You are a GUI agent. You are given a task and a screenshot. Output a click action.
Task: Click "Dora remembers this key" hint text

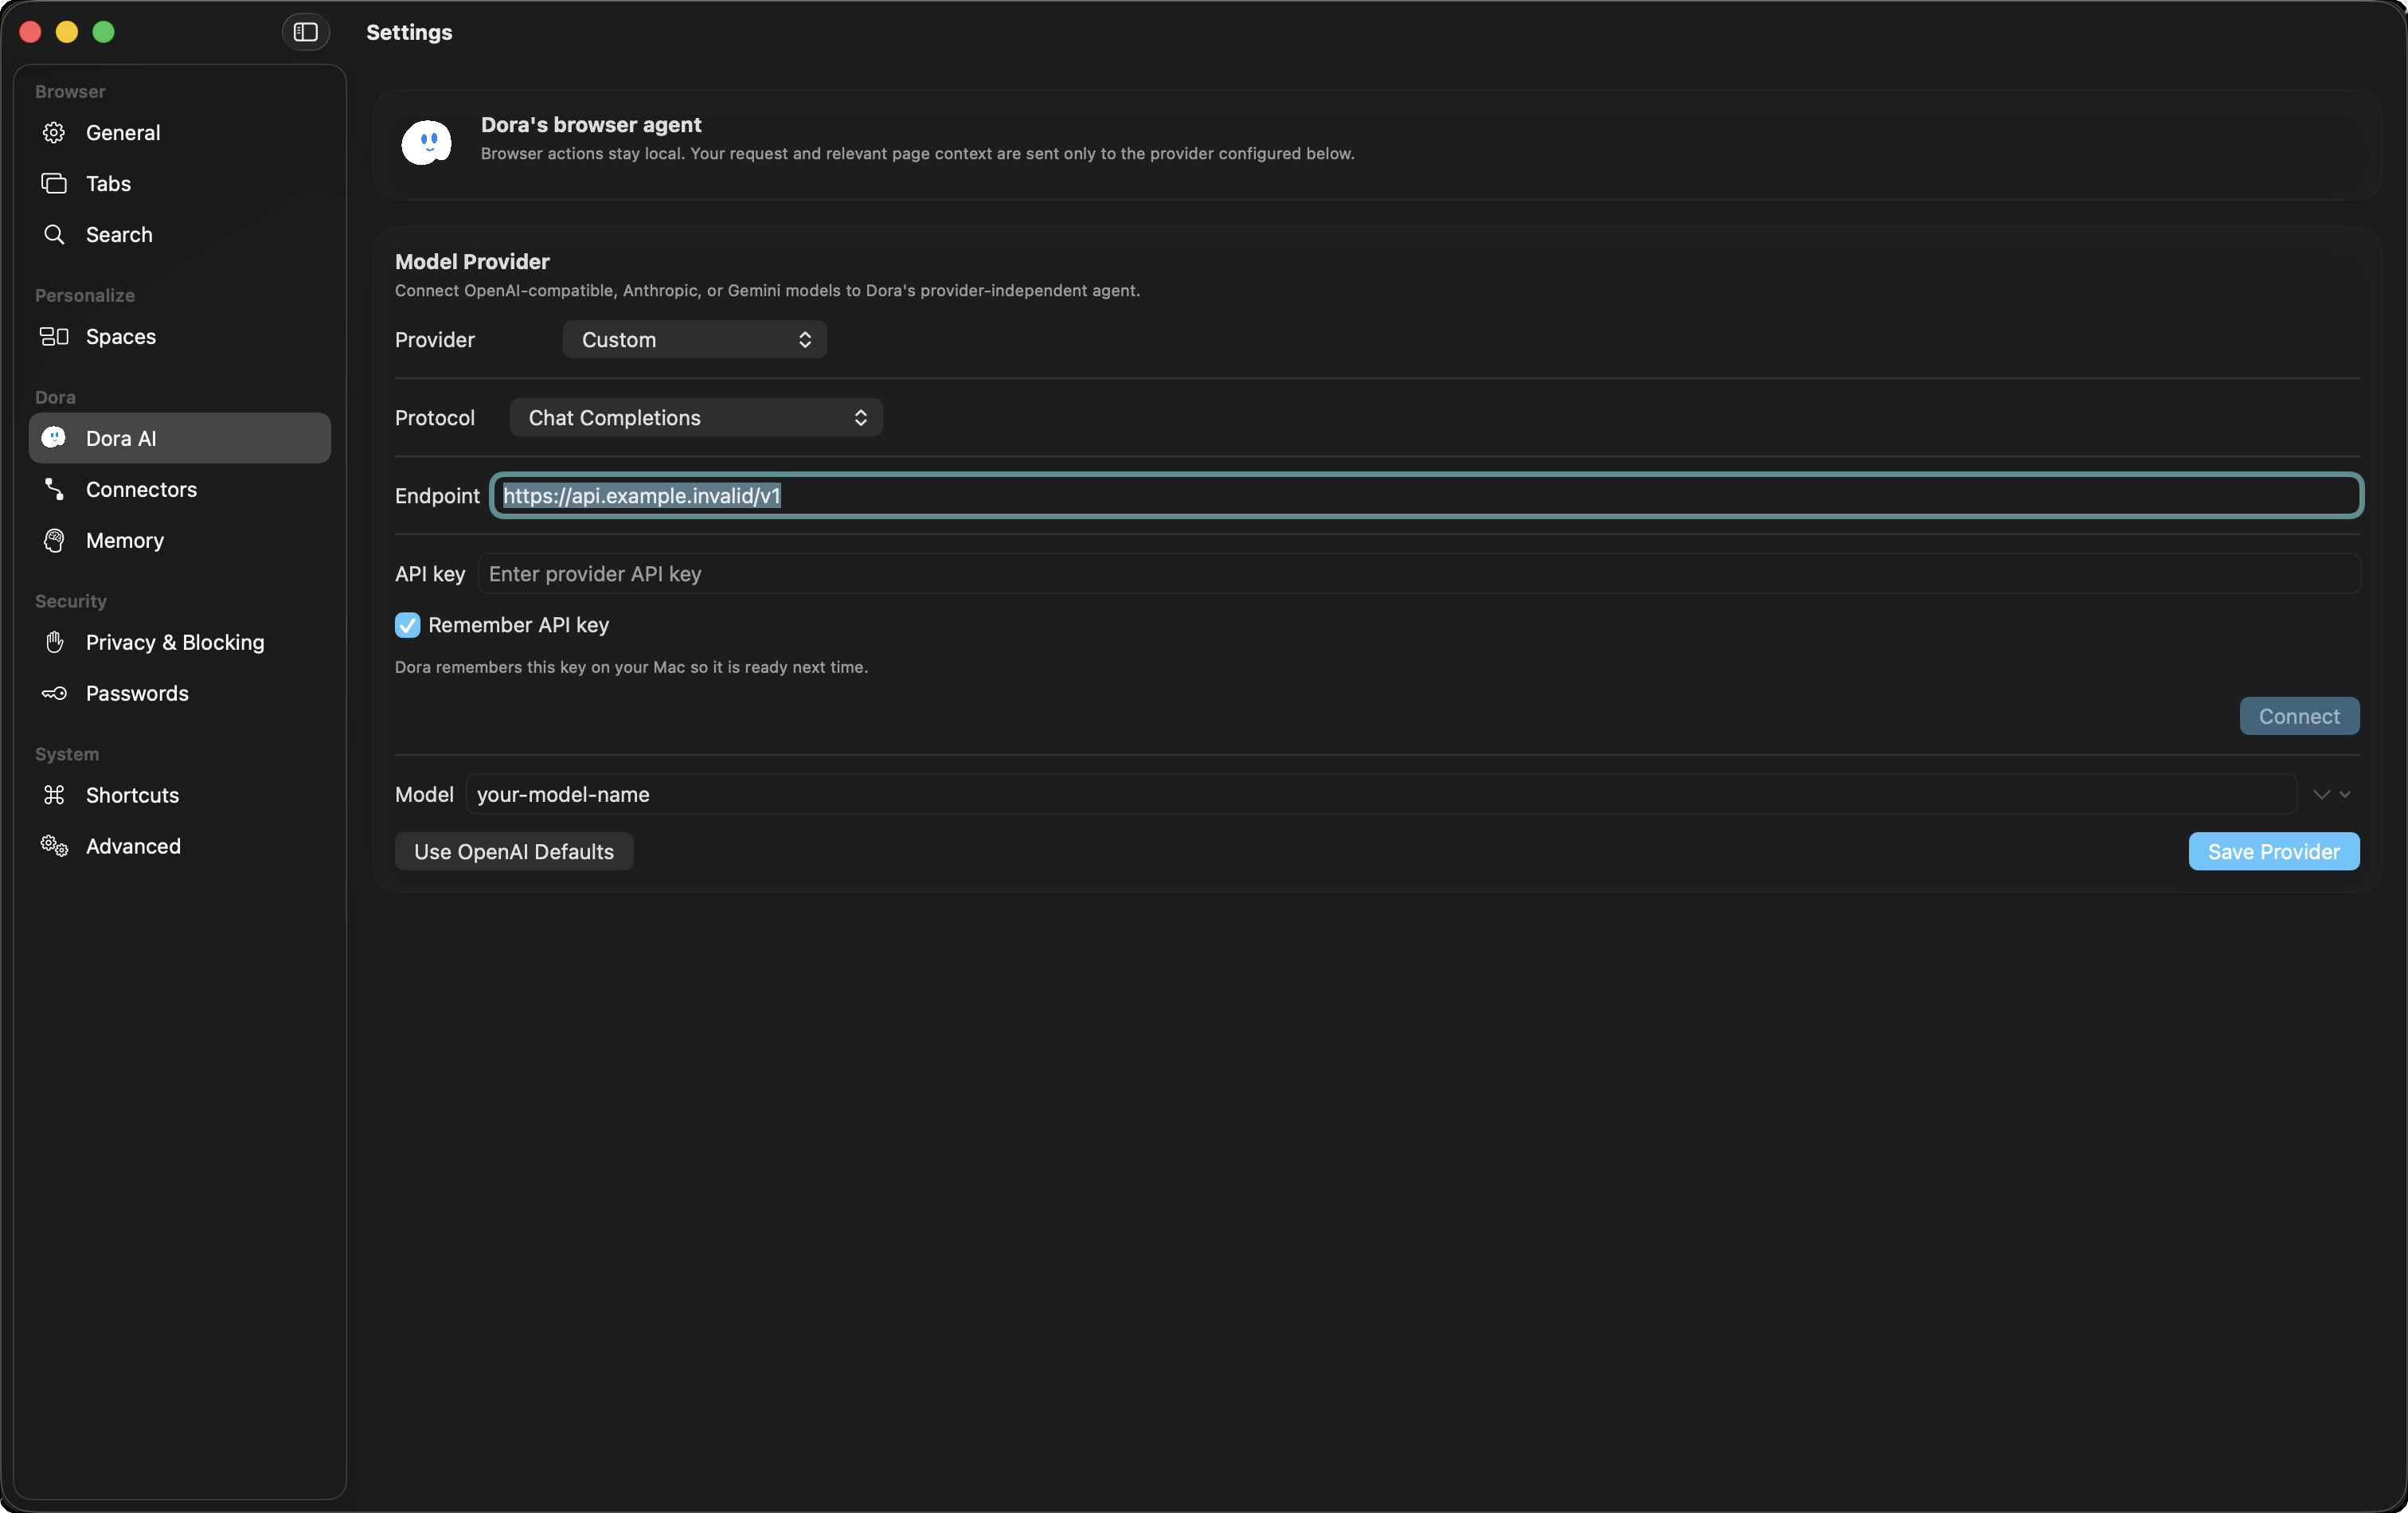631,668
